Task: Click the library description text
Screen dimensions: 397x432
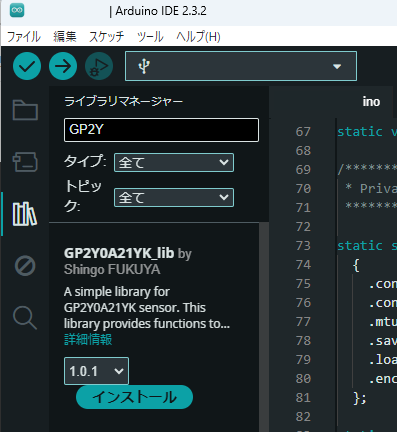Action: coord(147,308)
